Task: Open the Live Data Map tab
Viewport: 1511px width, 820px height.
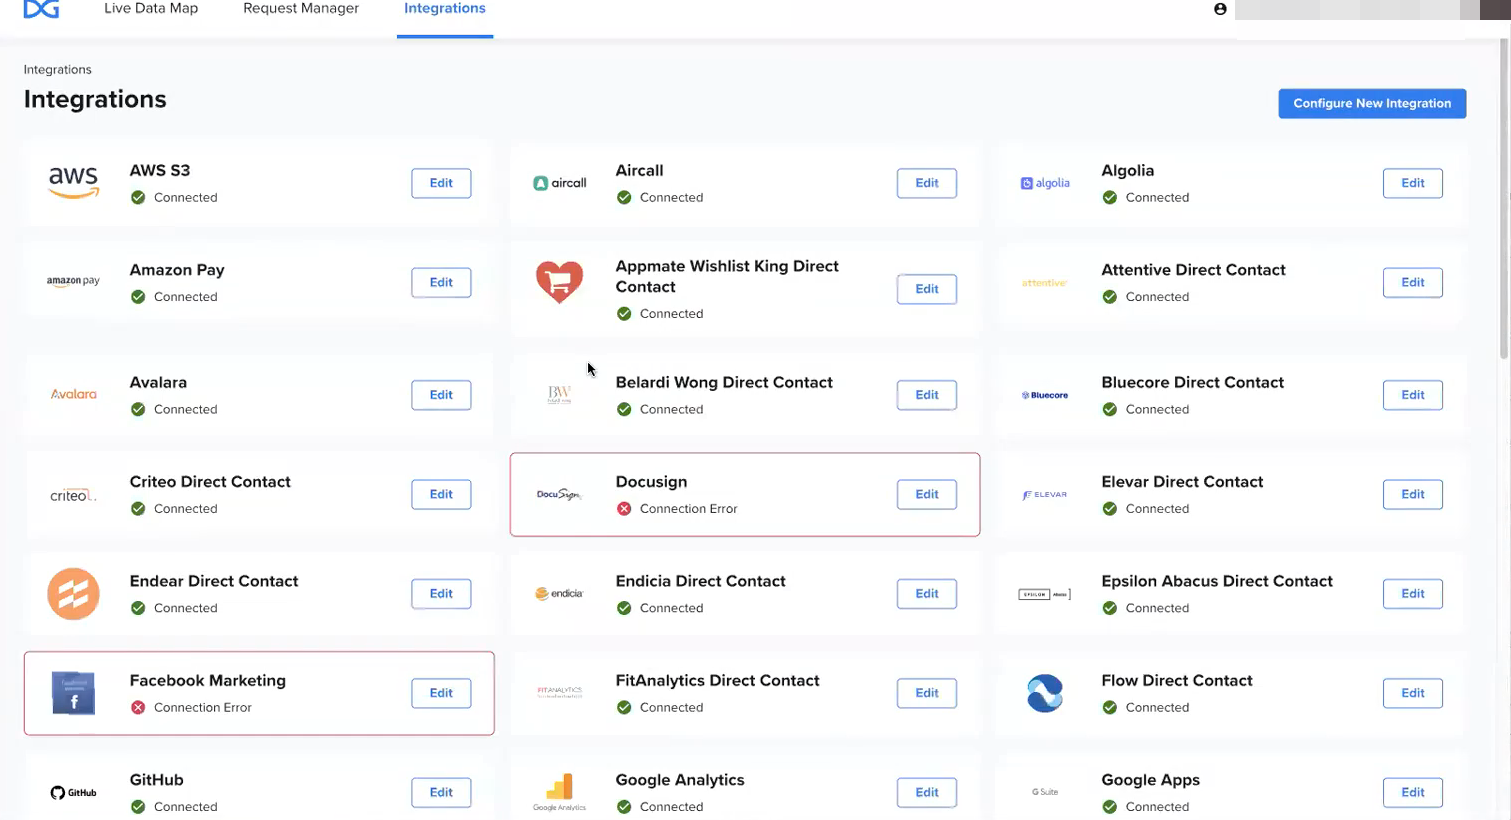Action: [x=151, y=9]
